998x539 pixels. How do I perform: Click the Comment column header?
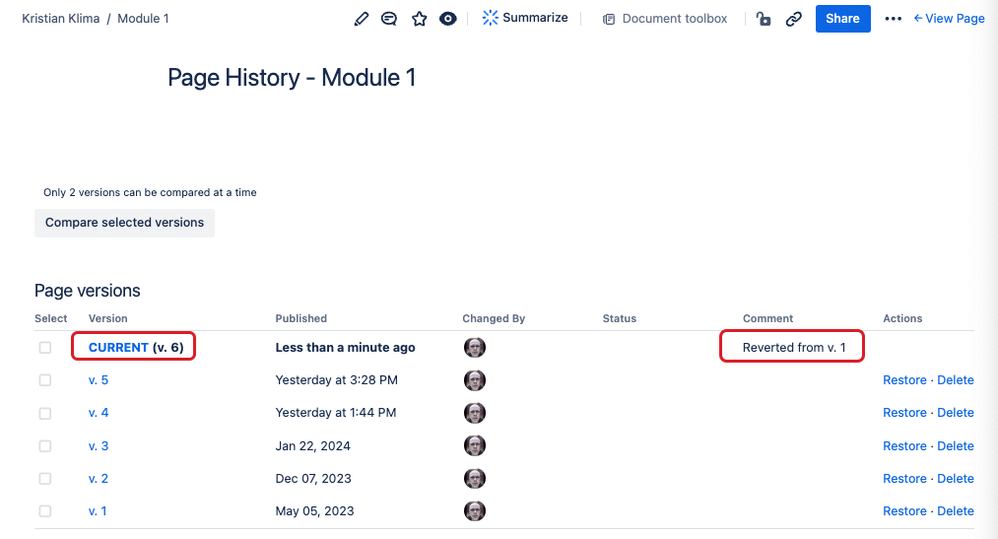[768, 318]
